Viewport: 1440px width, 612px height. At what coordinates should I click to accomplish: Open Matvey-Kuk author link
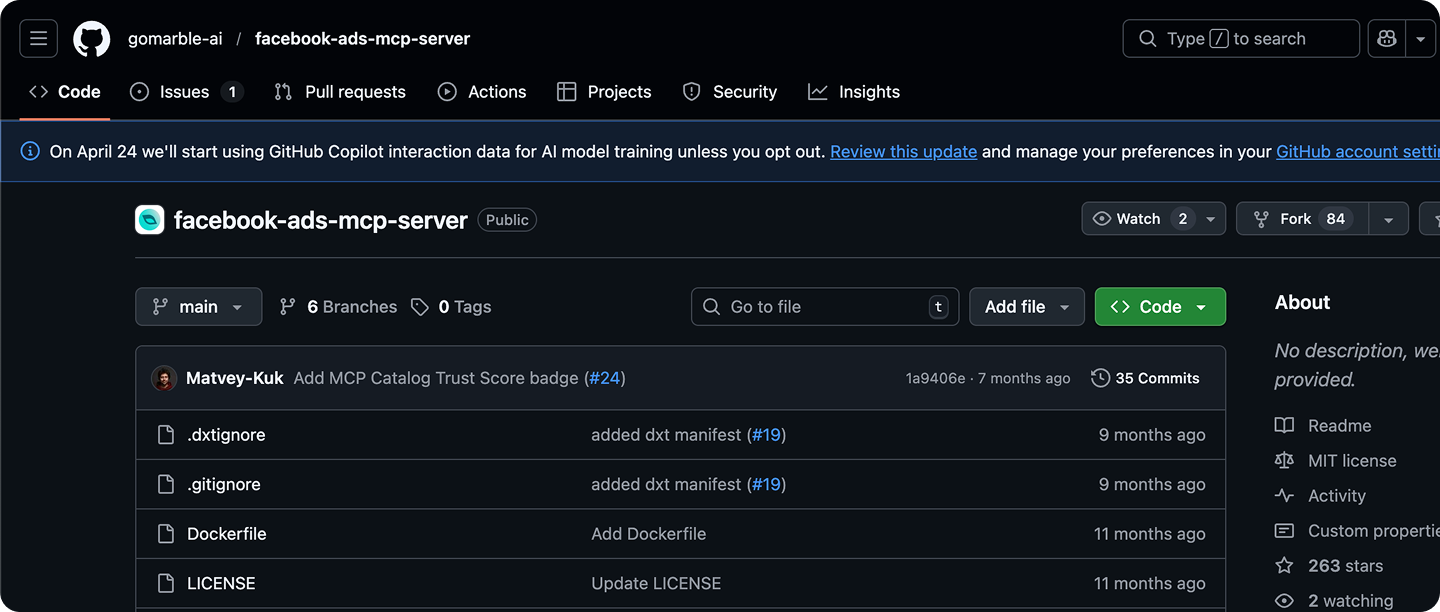[x=235, y=378]
